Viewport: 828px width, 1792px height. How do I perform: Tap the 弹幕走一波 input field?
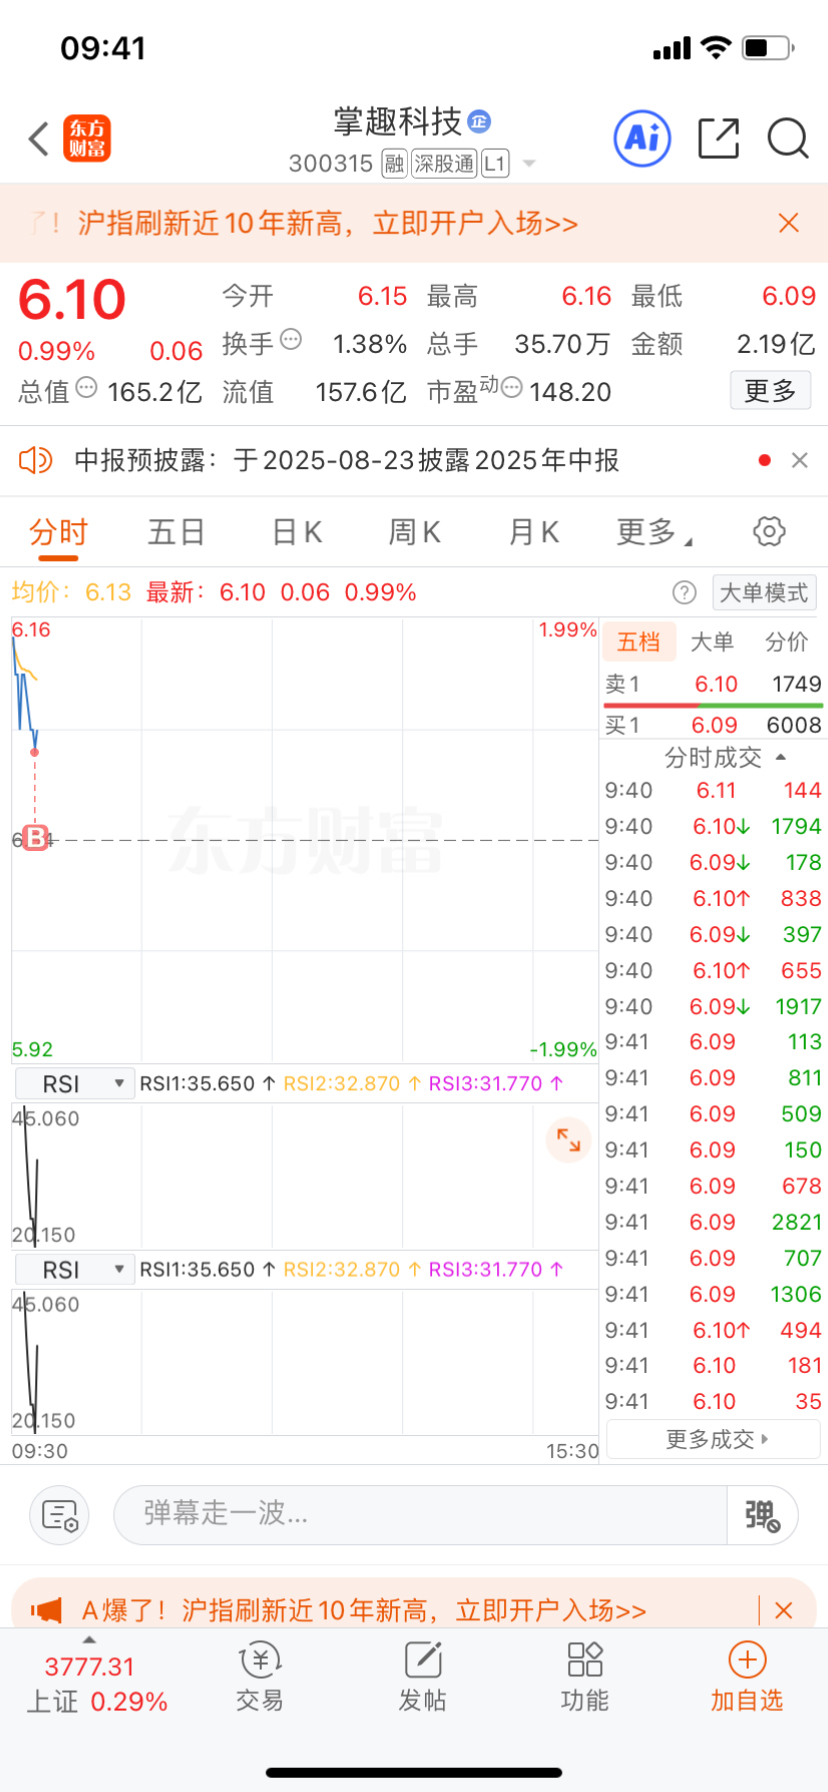pyautogui.click(x=420, y=1515)
